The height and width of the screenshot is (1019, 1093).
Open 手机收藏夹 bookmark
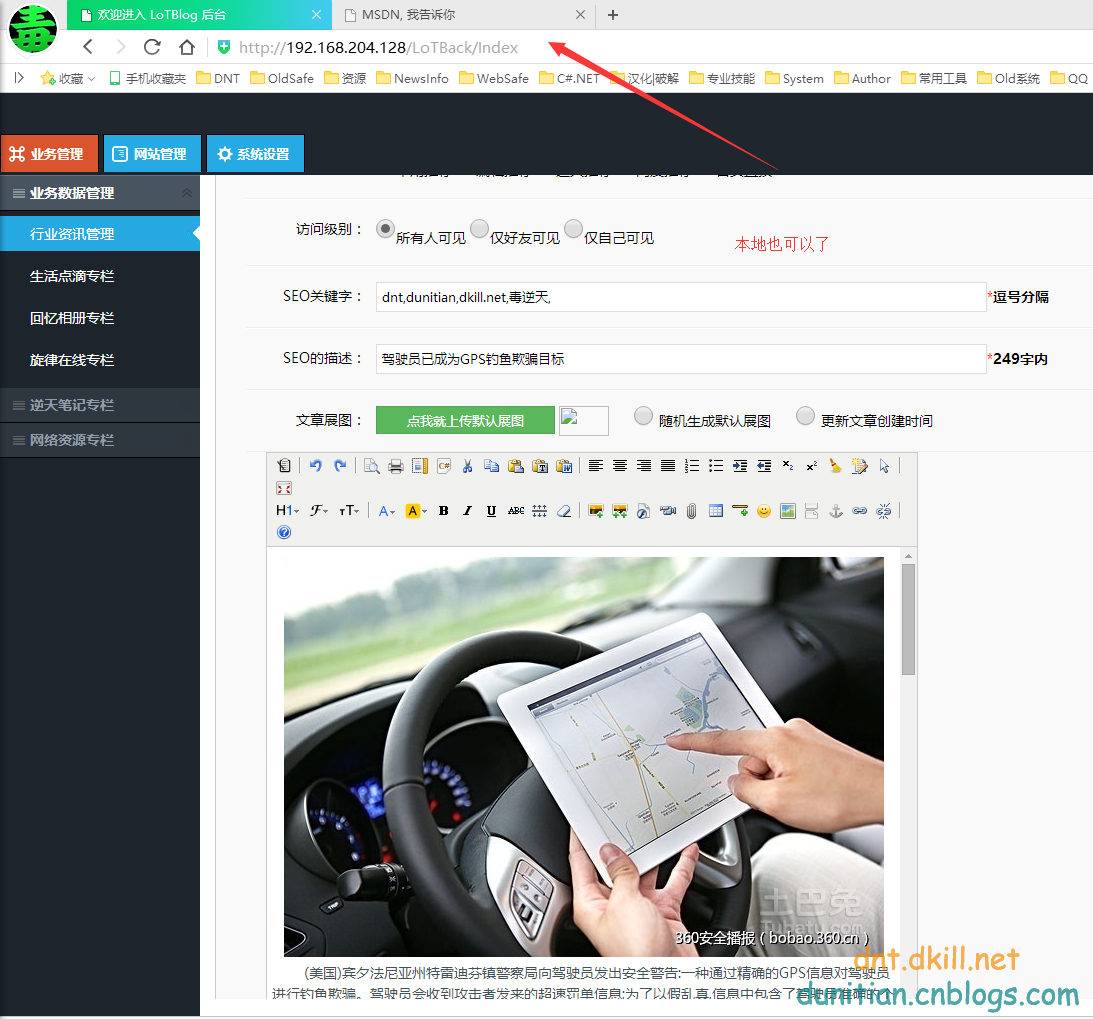click(x=148, y=78)
